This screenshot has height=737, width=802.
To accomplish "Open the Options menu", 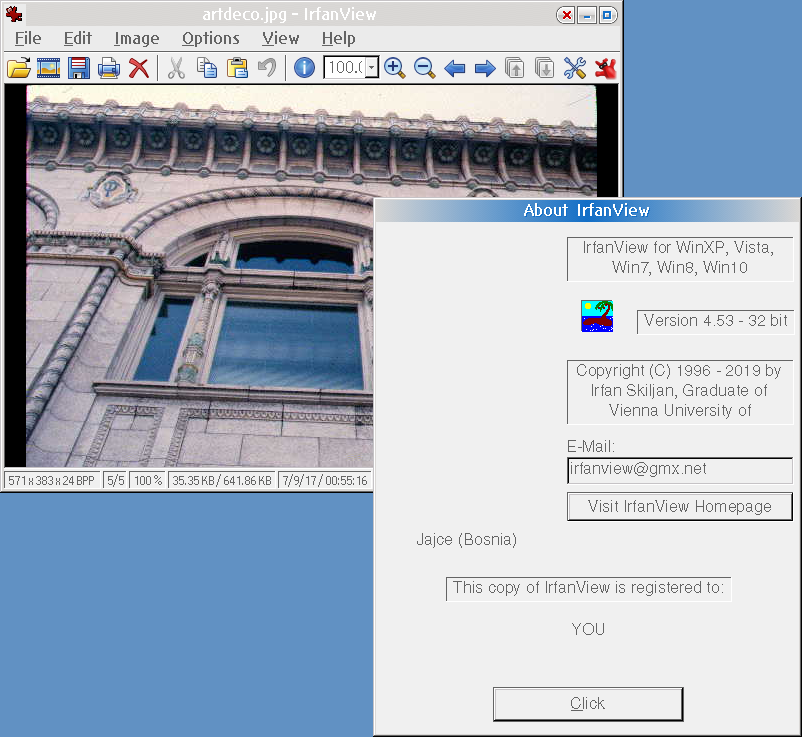I will [x=210, y=38].
